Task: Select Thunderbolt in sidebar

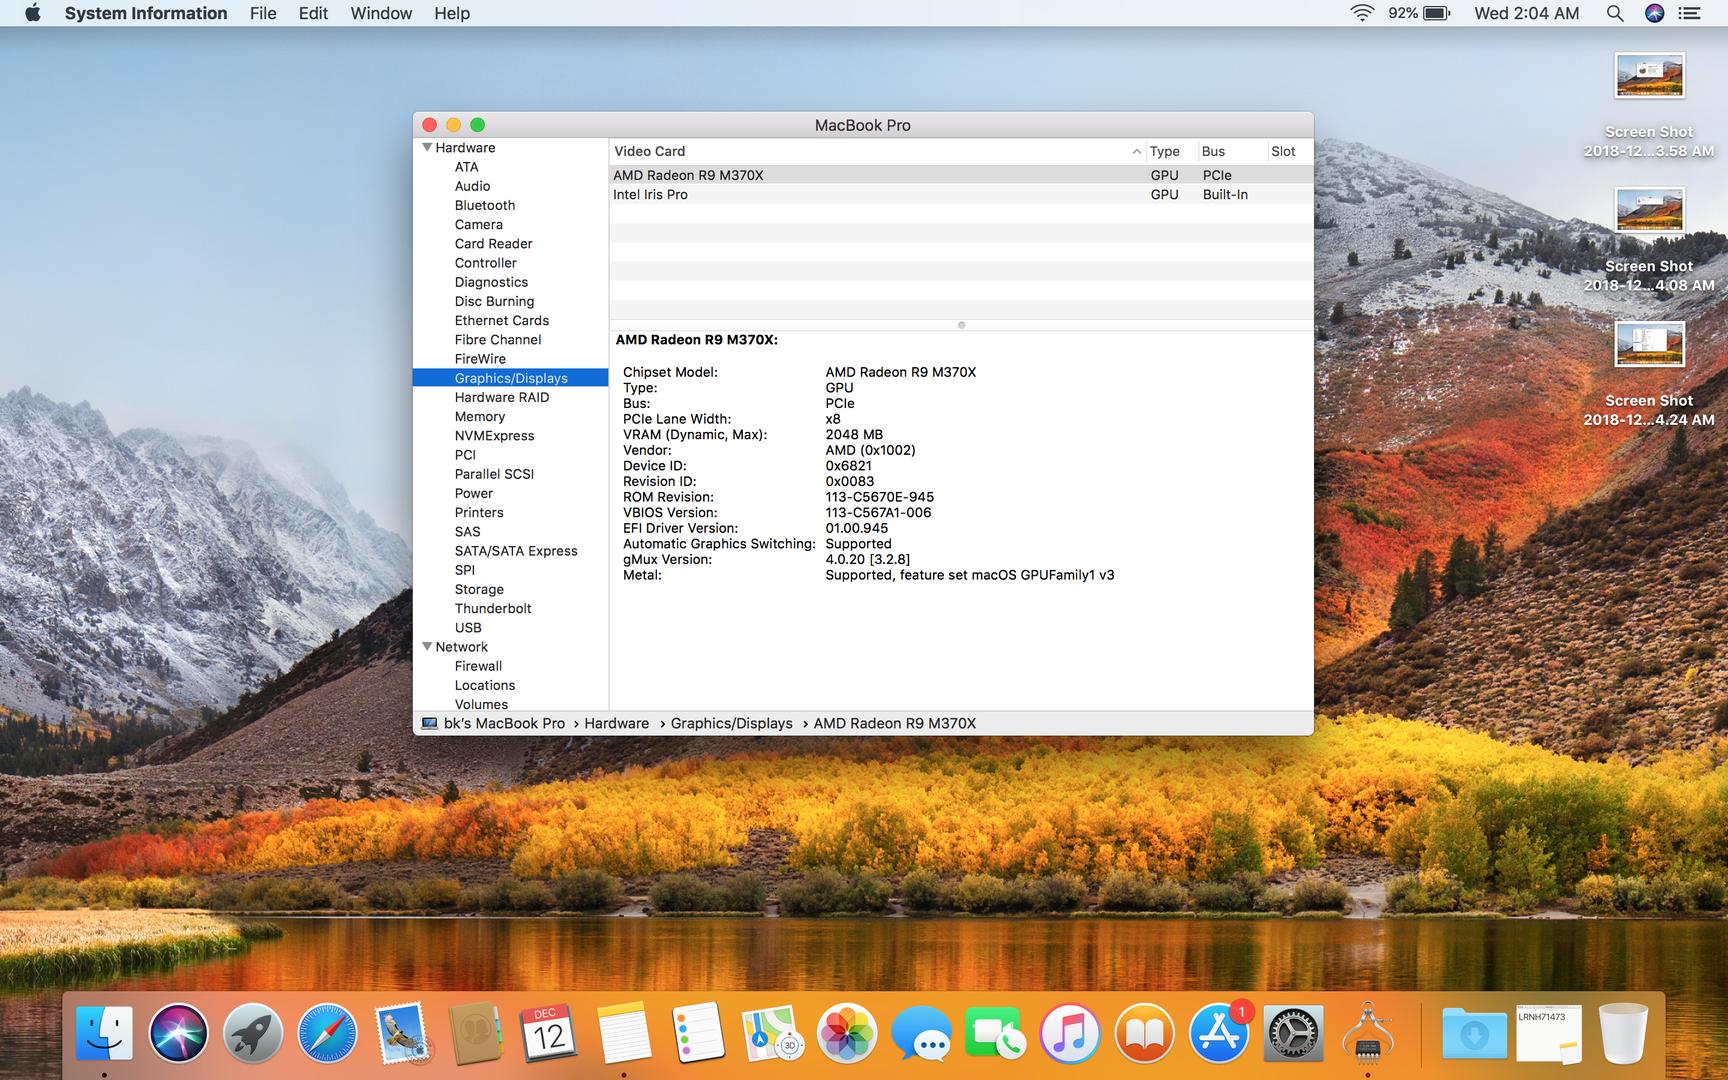Action: pos(493,608)
